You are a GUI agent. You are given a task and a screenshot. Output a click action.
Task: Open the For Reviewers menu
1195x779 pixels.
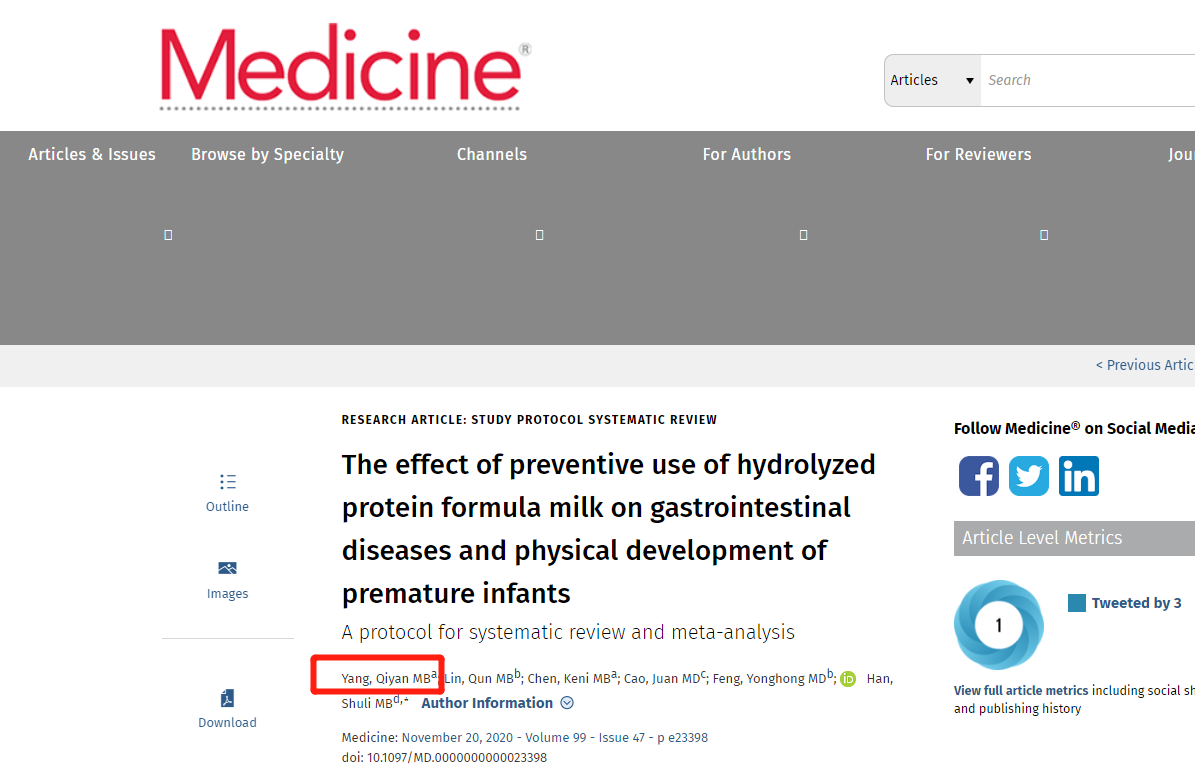click(979, 154)
